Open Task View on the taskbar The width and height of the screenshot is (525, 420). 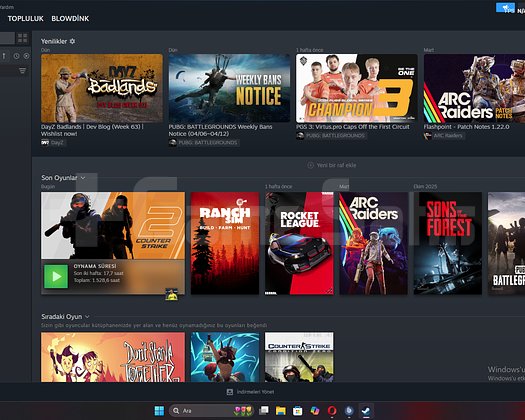[x=264, y=411]
